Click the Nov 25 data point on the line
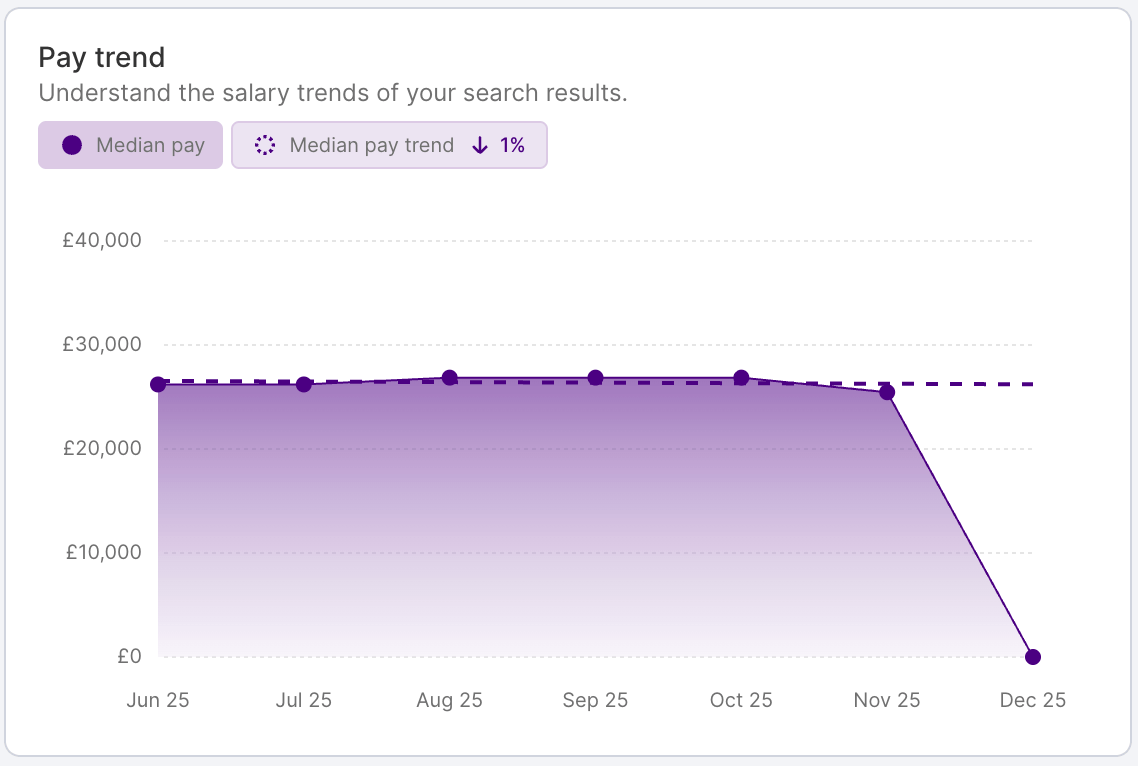The width and height of the screenshot is (1138, 766). (886, 392)
